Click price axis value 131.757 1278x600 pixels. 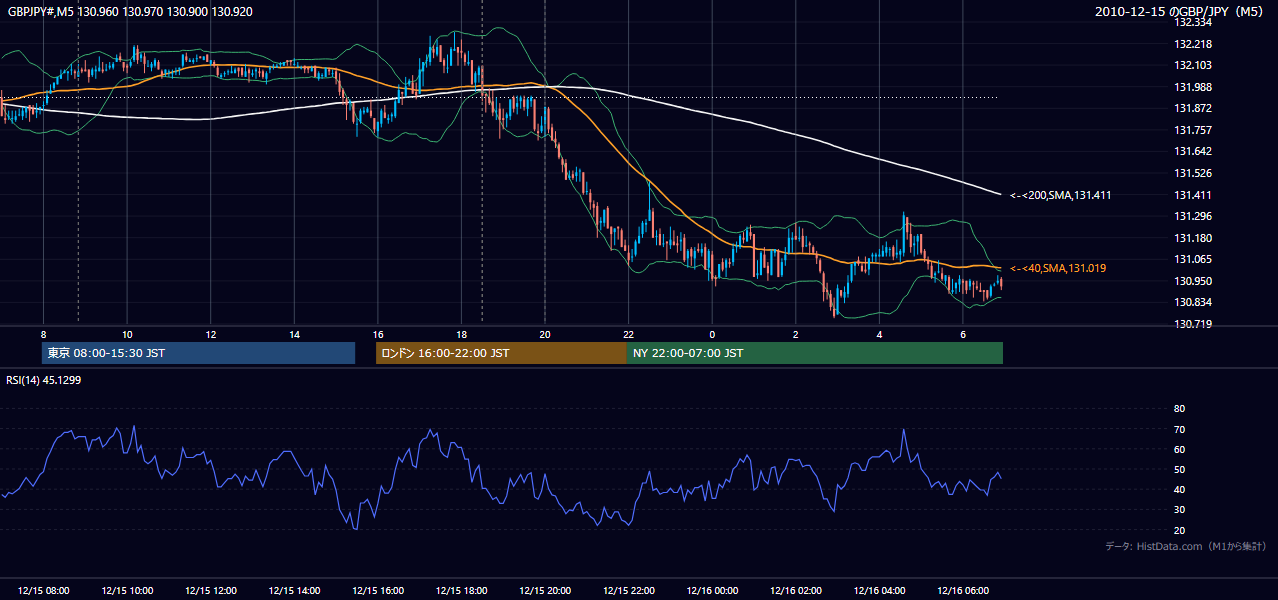[1193, 130]
